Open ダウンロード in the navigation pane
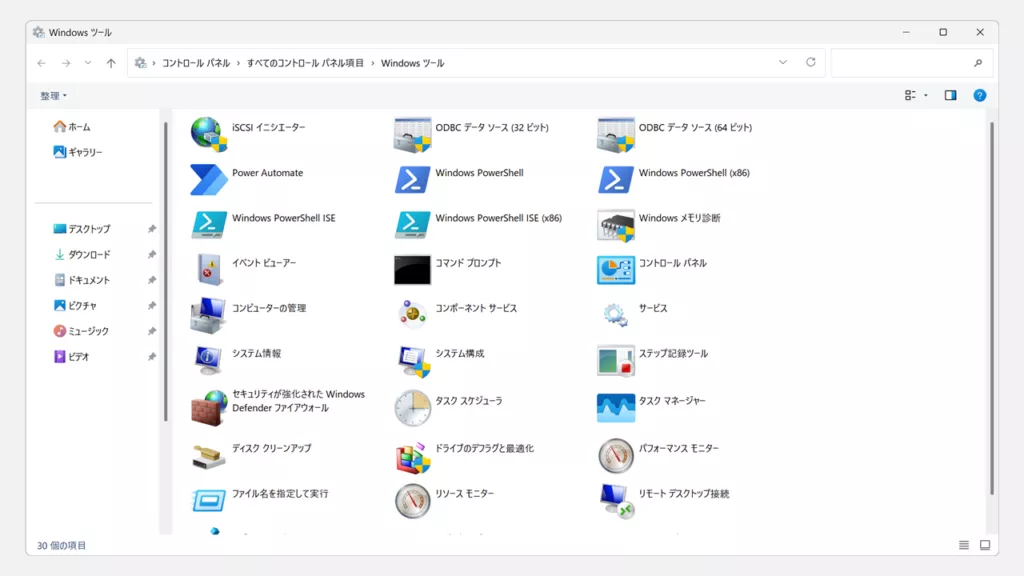Screen dimensions: 1024x576 89,255
